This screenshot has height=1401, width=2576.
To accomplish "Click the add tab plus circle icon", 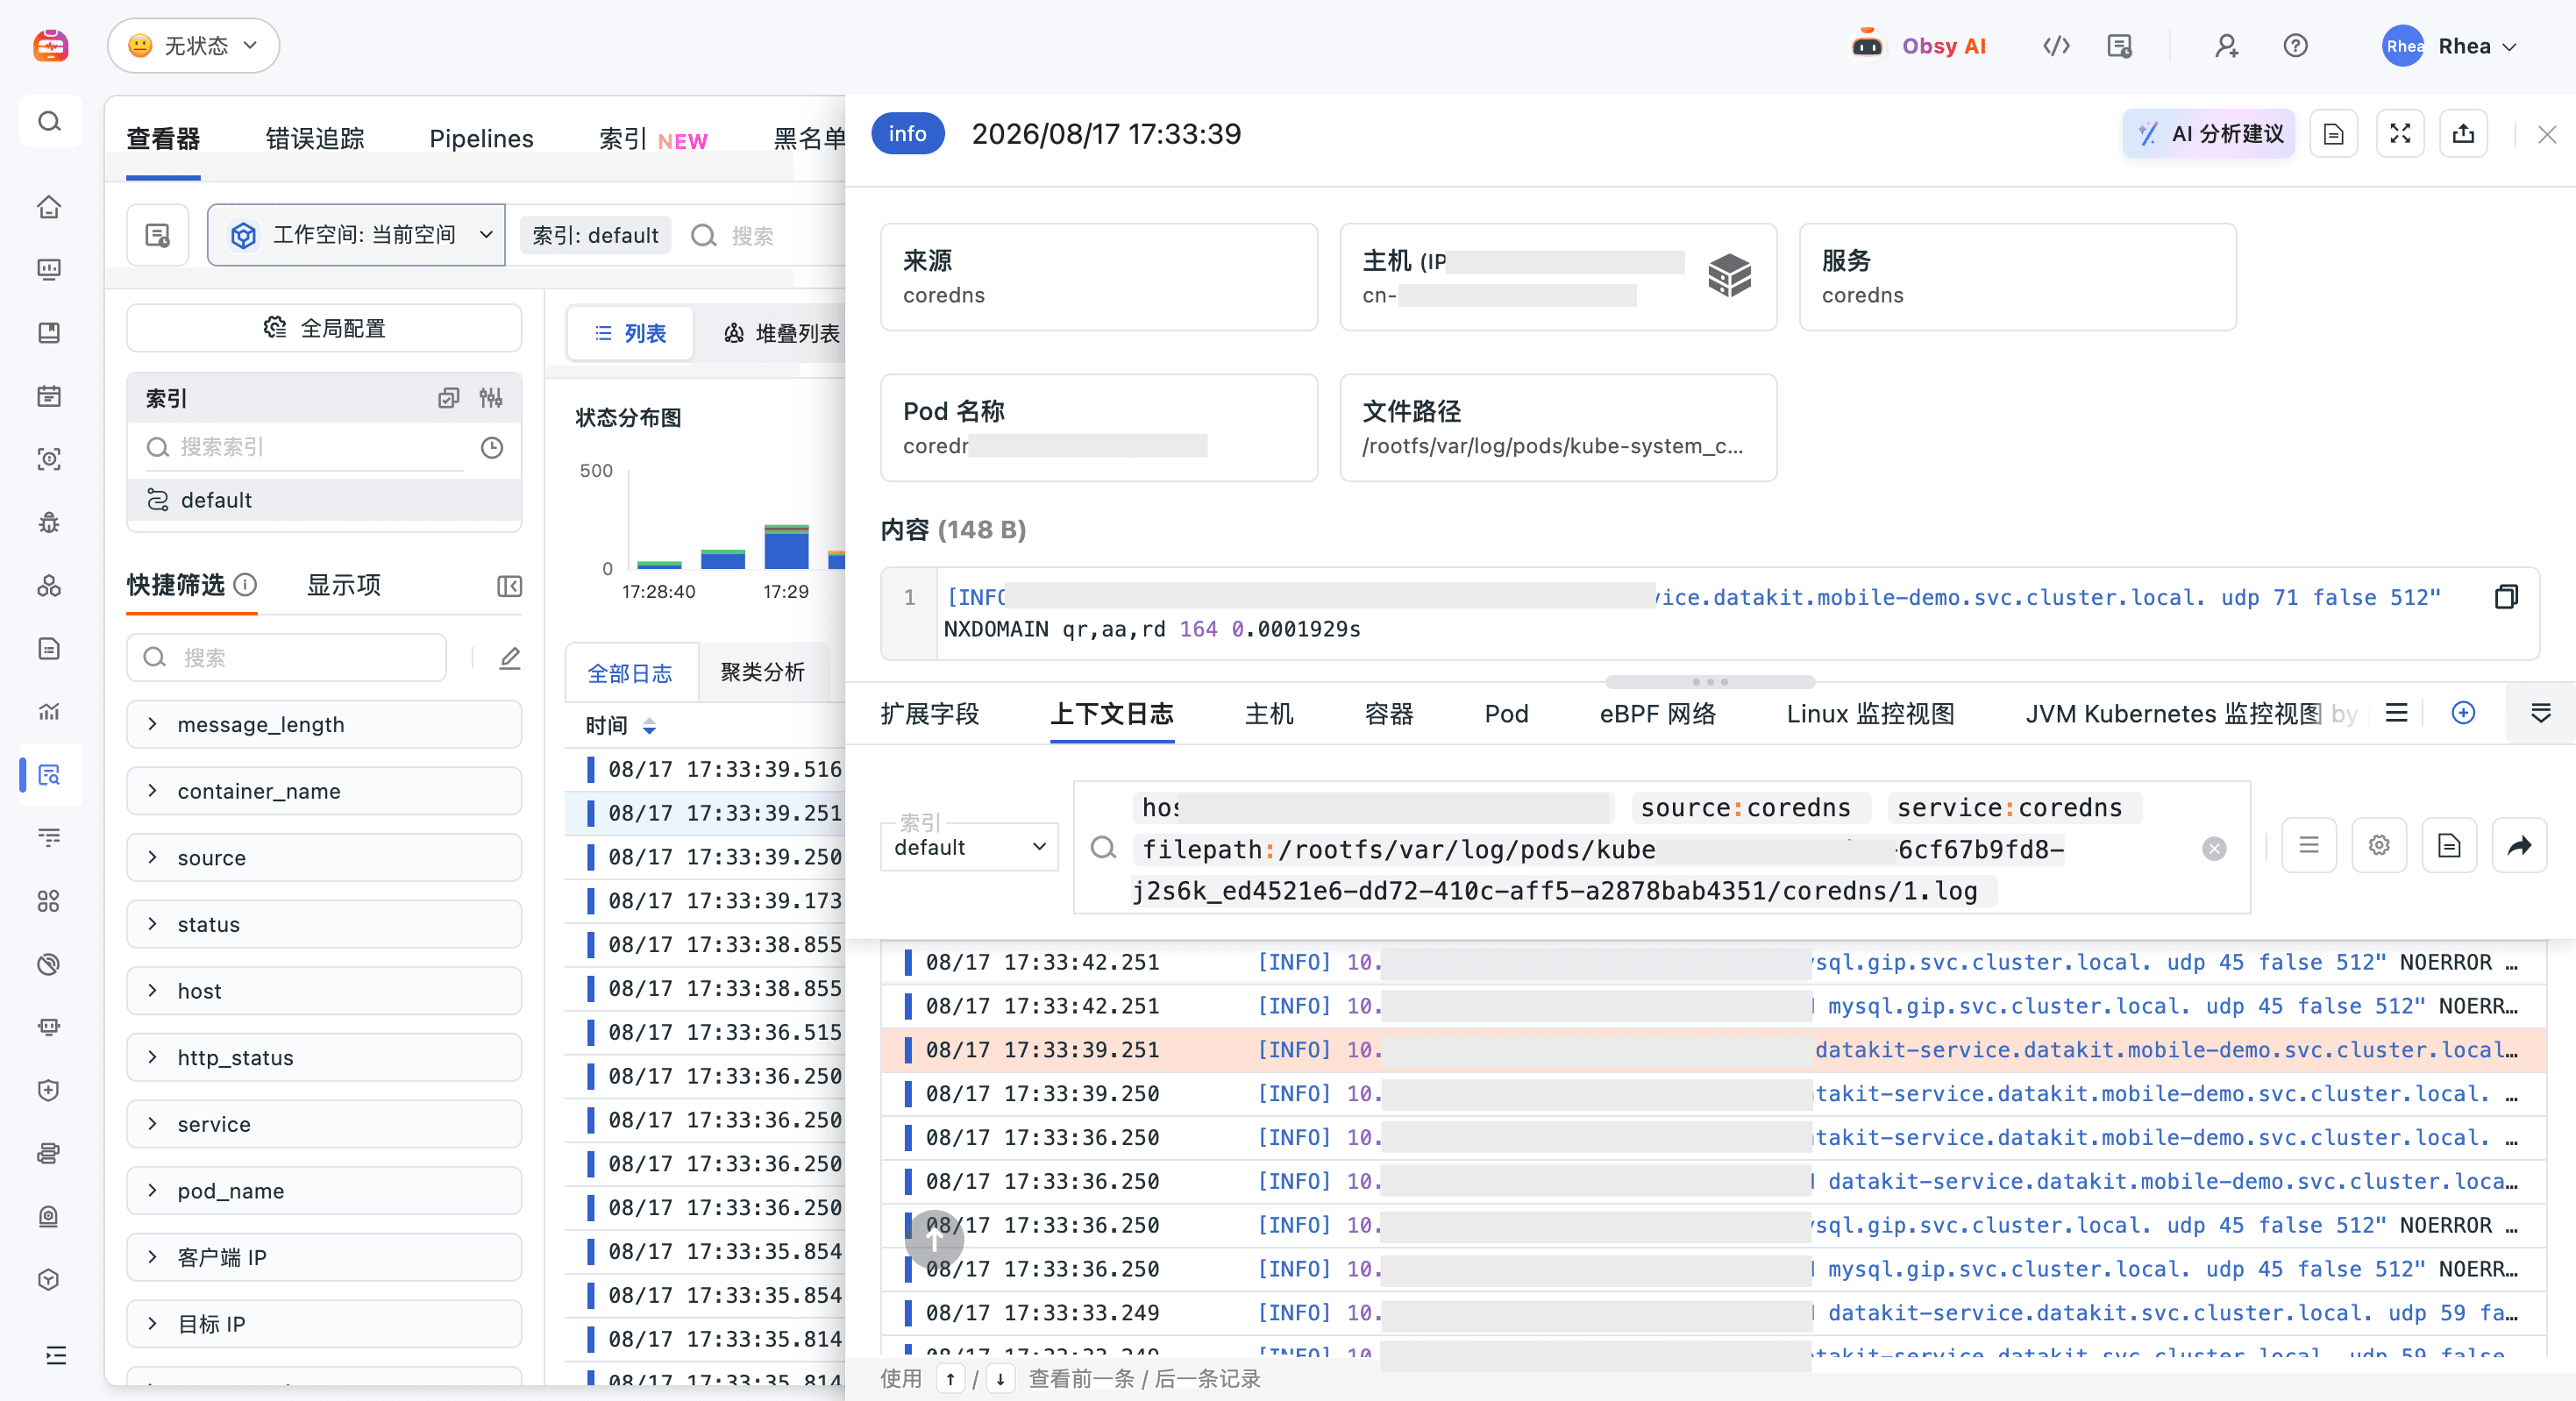I will 2463,713.
